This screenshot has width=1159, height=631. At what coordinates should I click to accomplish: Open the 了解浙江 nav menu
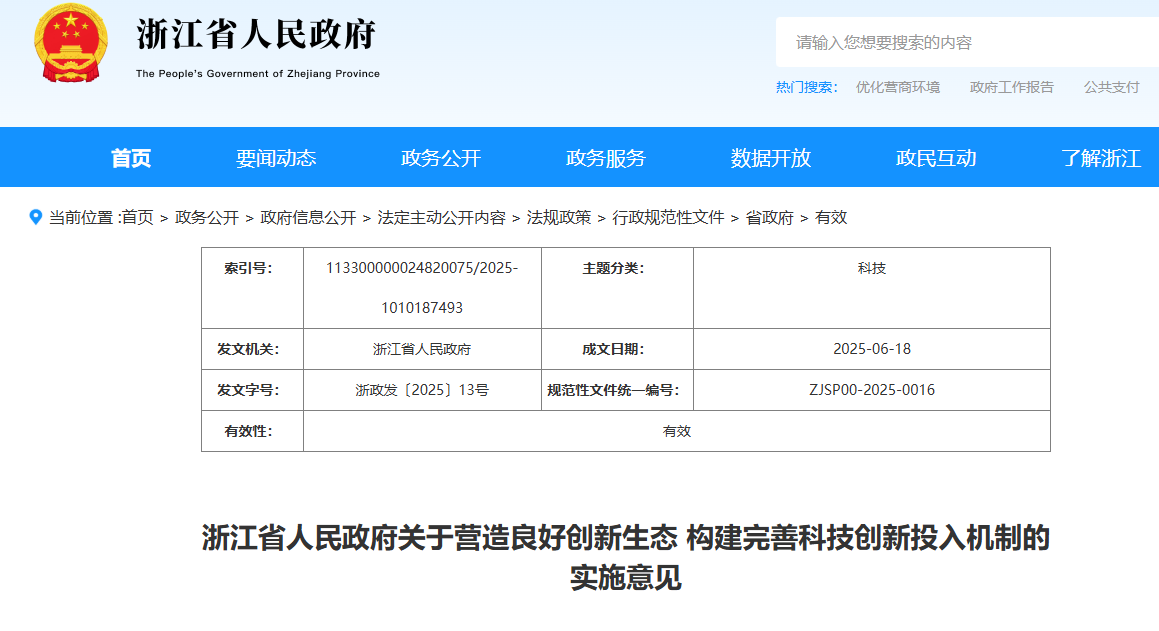[x=1101, y=158]
